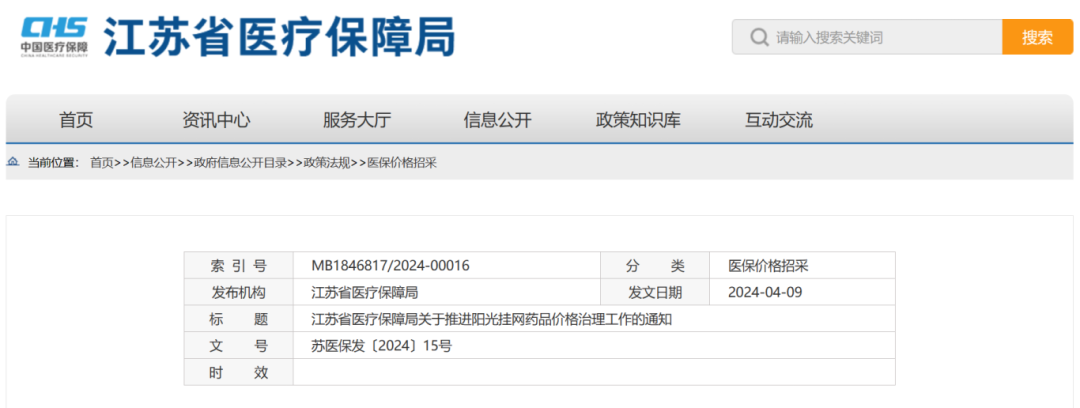This screenshot has height=408, width=1080.
Task: Click the 当前位置 label
Action: point(53,163)
